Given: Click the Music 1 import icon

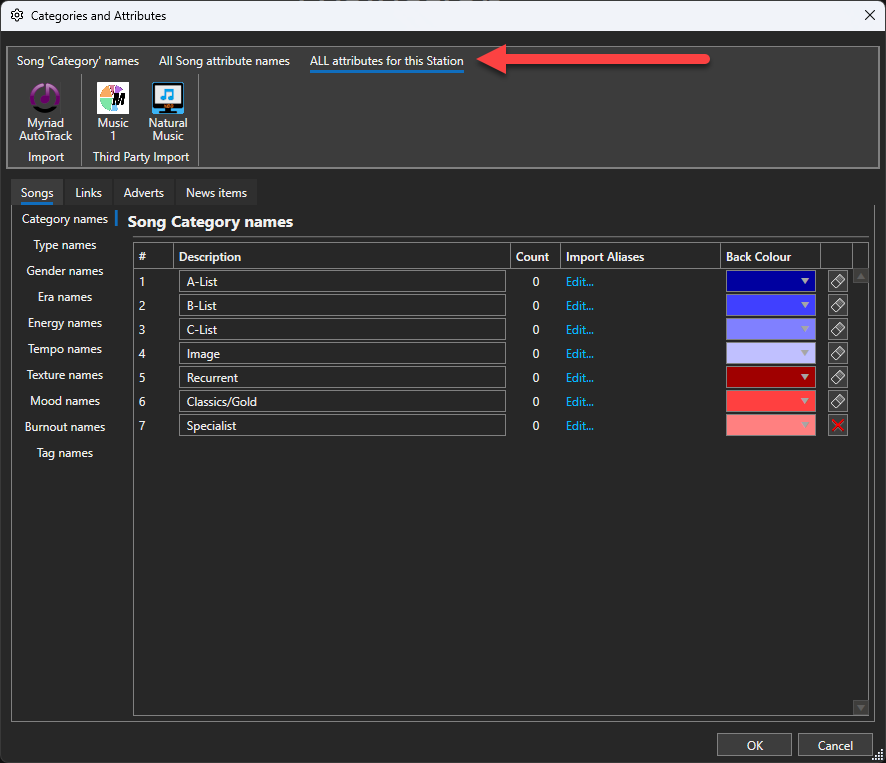Looking at the screenshot, I should point(113,98).
